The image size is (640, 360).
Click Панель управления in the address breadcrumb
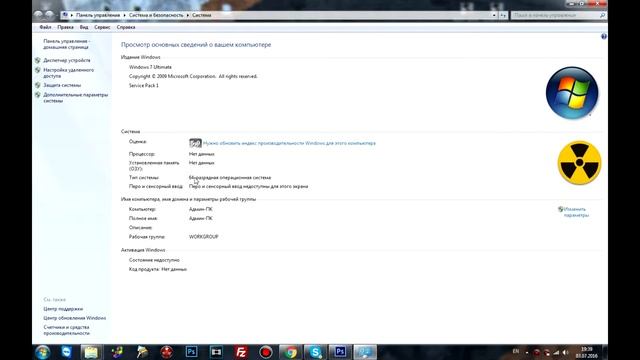(x=98, y=15)
